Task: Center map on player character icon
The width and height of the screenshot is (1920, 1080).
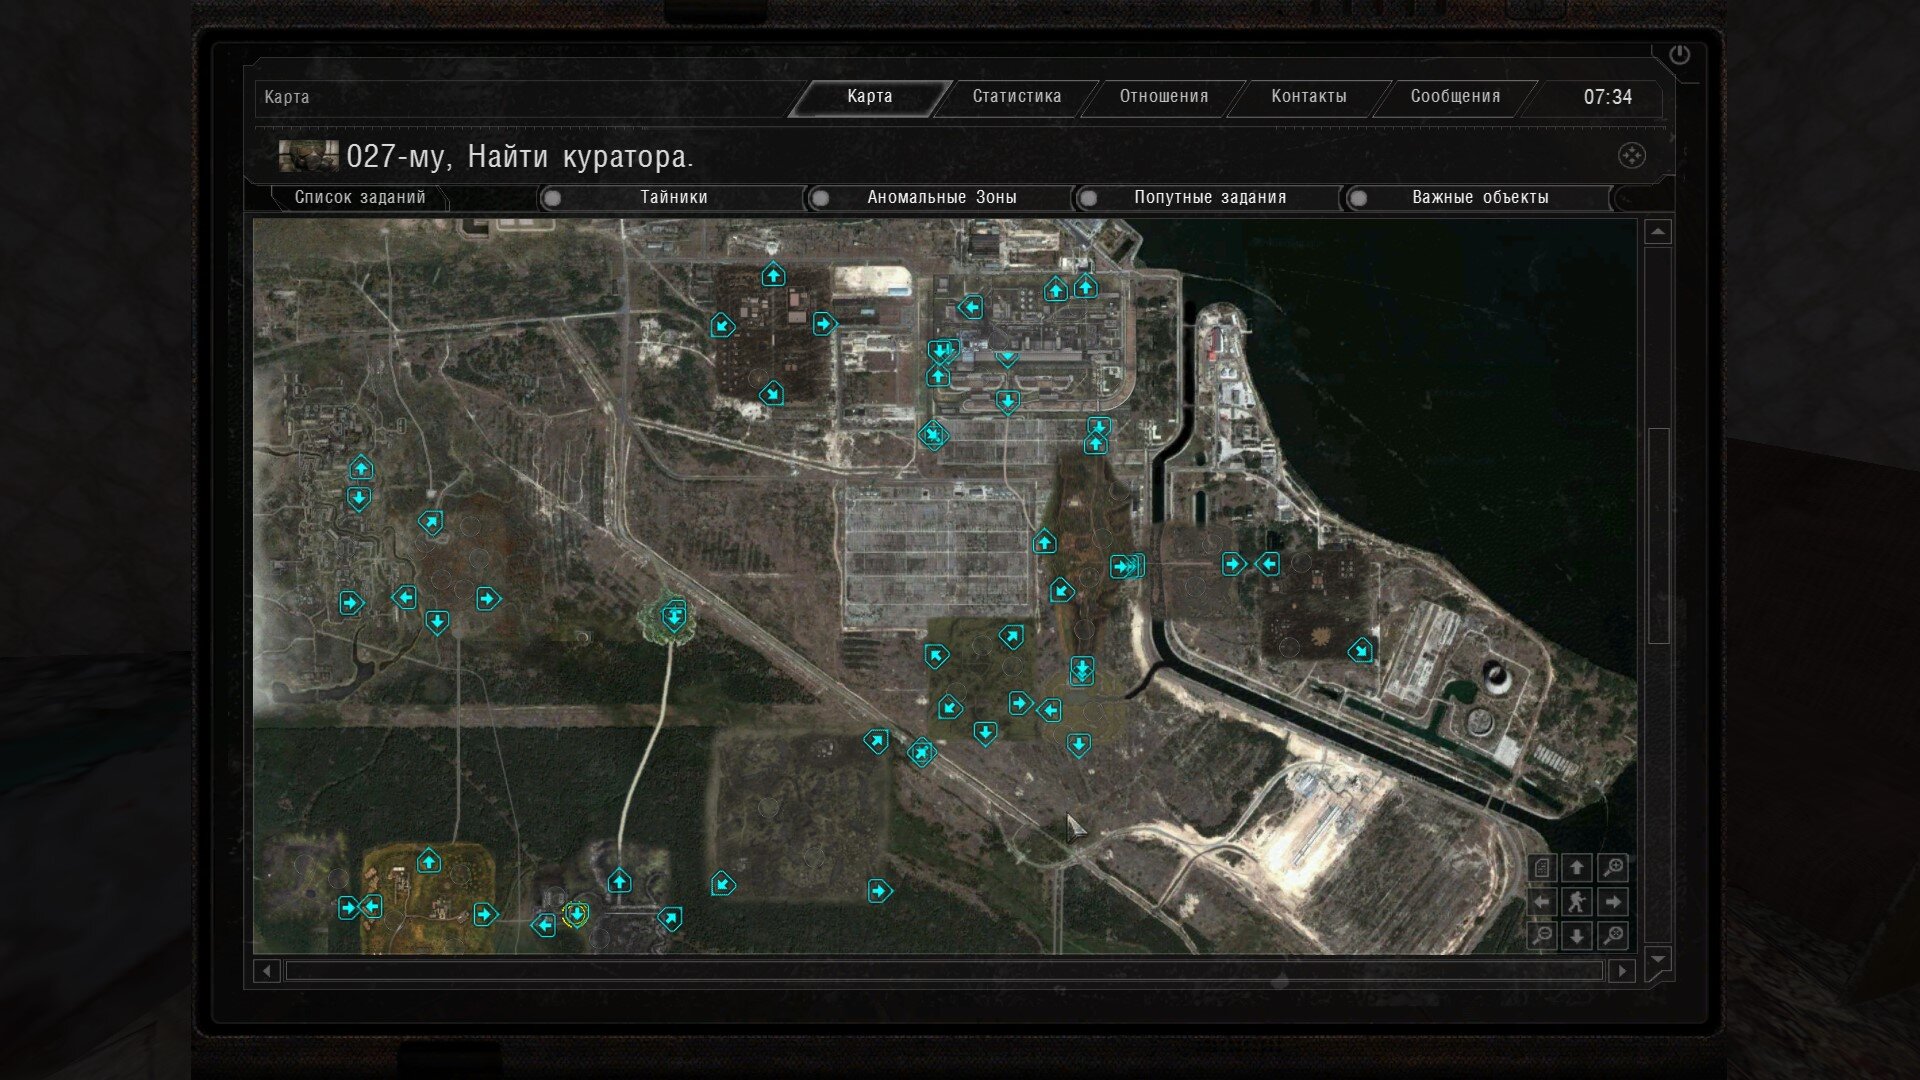Action: [x=1577, y=902]
